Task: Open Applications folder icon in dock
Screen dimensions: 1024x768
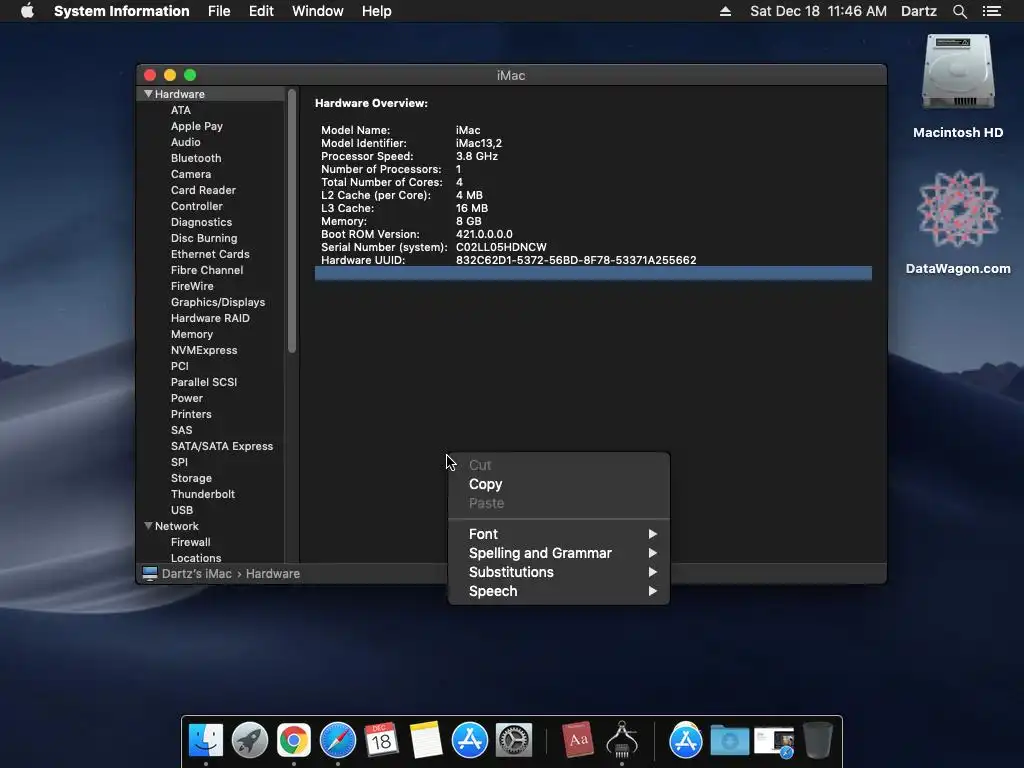Action: click(x=686, y=740)
